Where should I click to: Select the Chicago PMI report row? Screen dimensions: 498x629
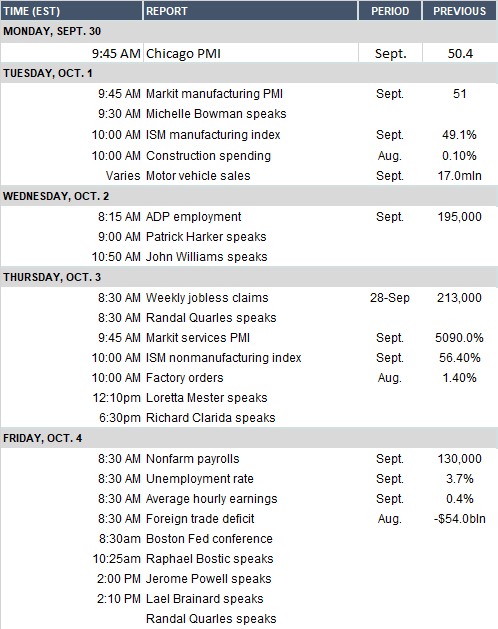pyautogui.click(x=249, y=53)
